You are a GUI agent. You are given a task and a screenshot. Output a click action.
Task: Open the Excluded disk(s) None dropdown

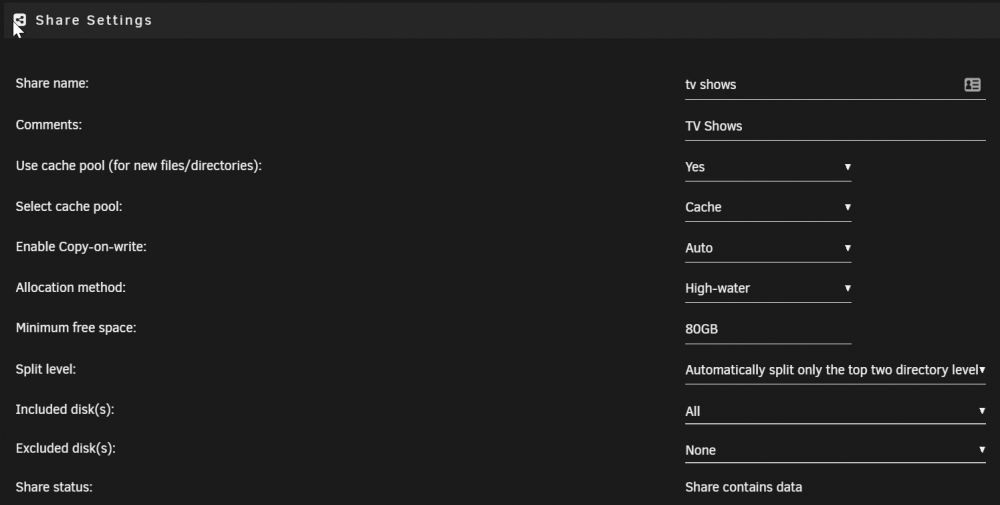pyautogui.click(x=835, y=450)
